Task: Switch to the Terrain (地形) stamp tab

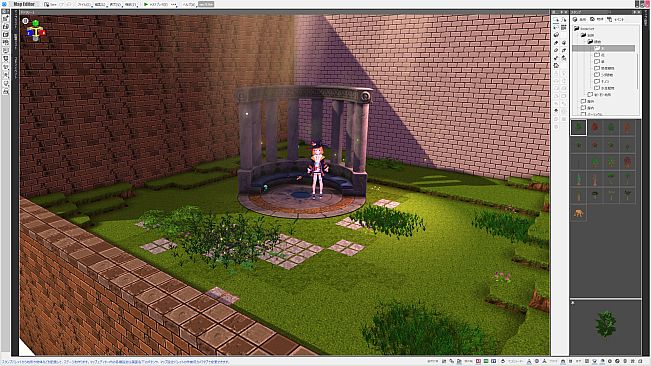Action: click(x=579, y=20)
